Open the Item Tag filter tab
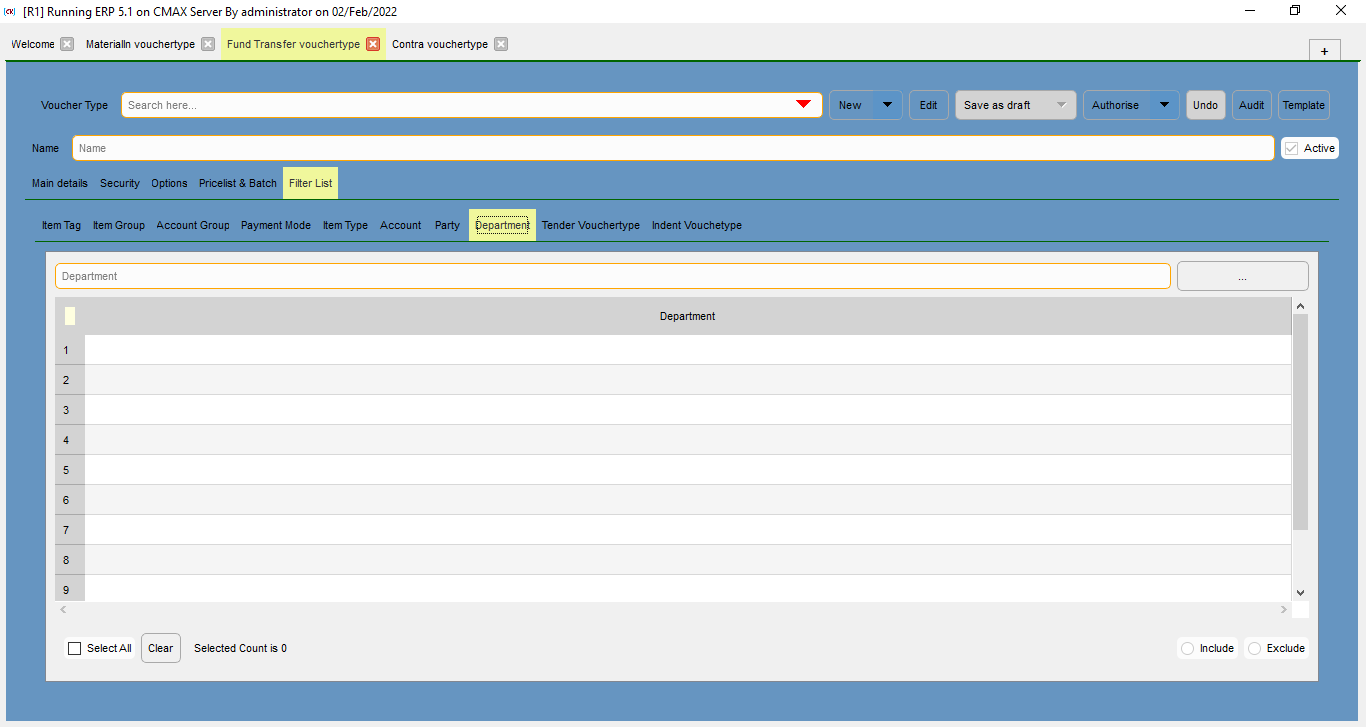 point(61,225)
